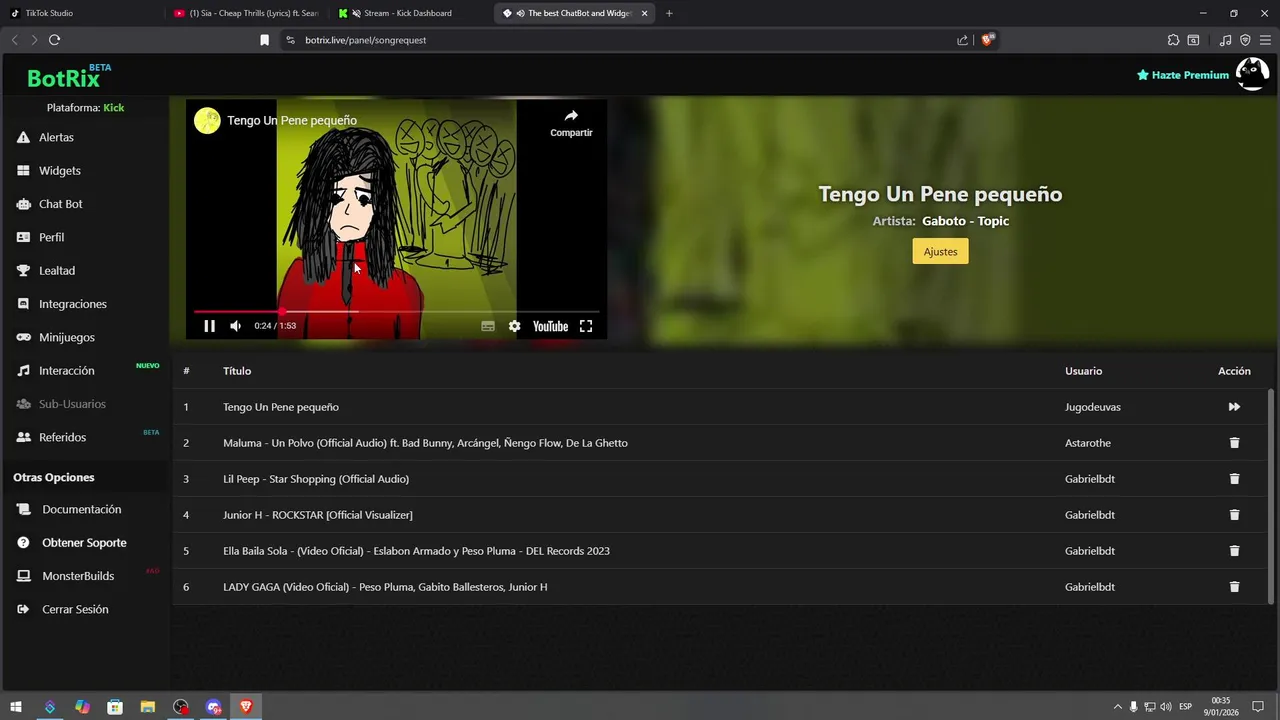The width and height of the screenshot is (1280, 720).
Task: Open File Explorer from taskbar
Action: [148, 707]
